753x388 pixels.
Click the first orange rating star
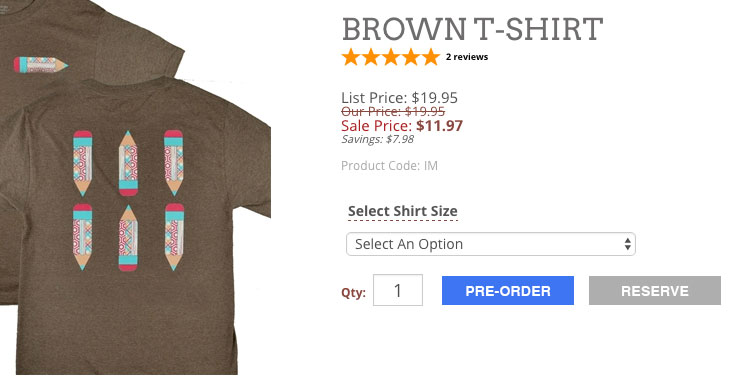351,57
